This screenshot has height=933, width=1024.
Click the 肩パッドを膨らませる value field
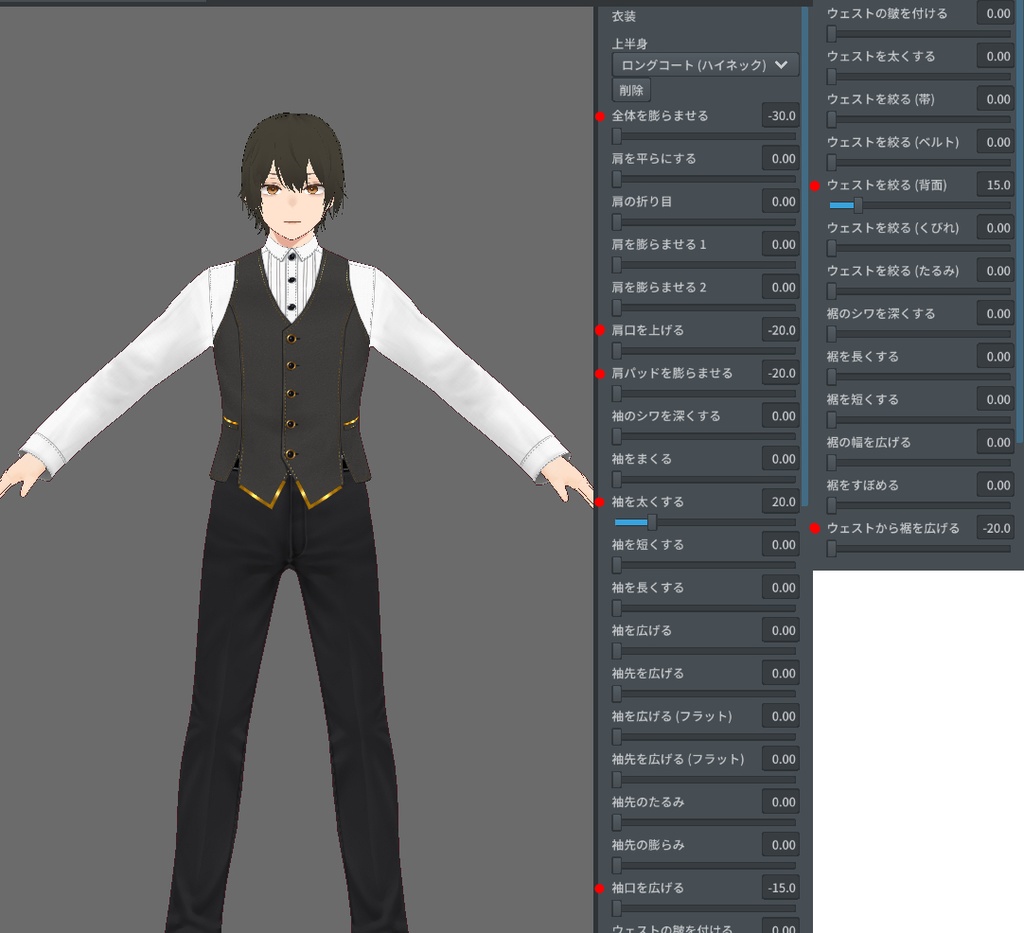780,373
